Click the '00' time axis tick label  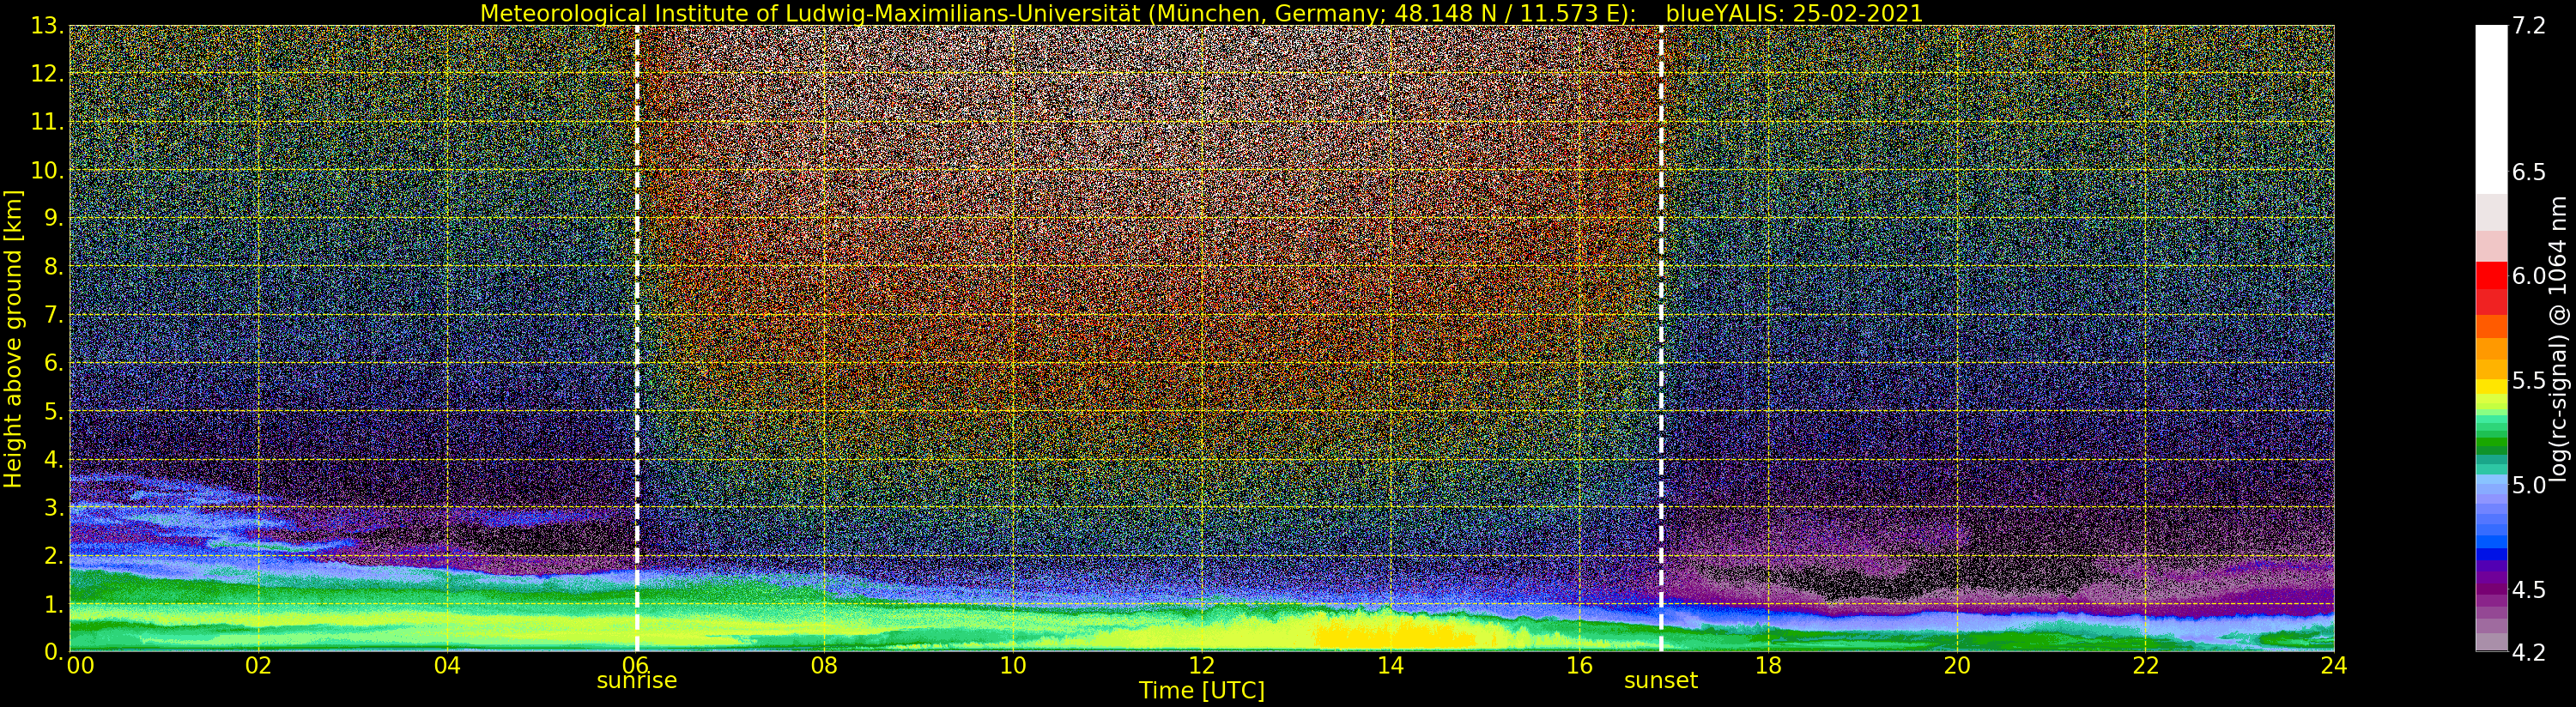[80, 666]
